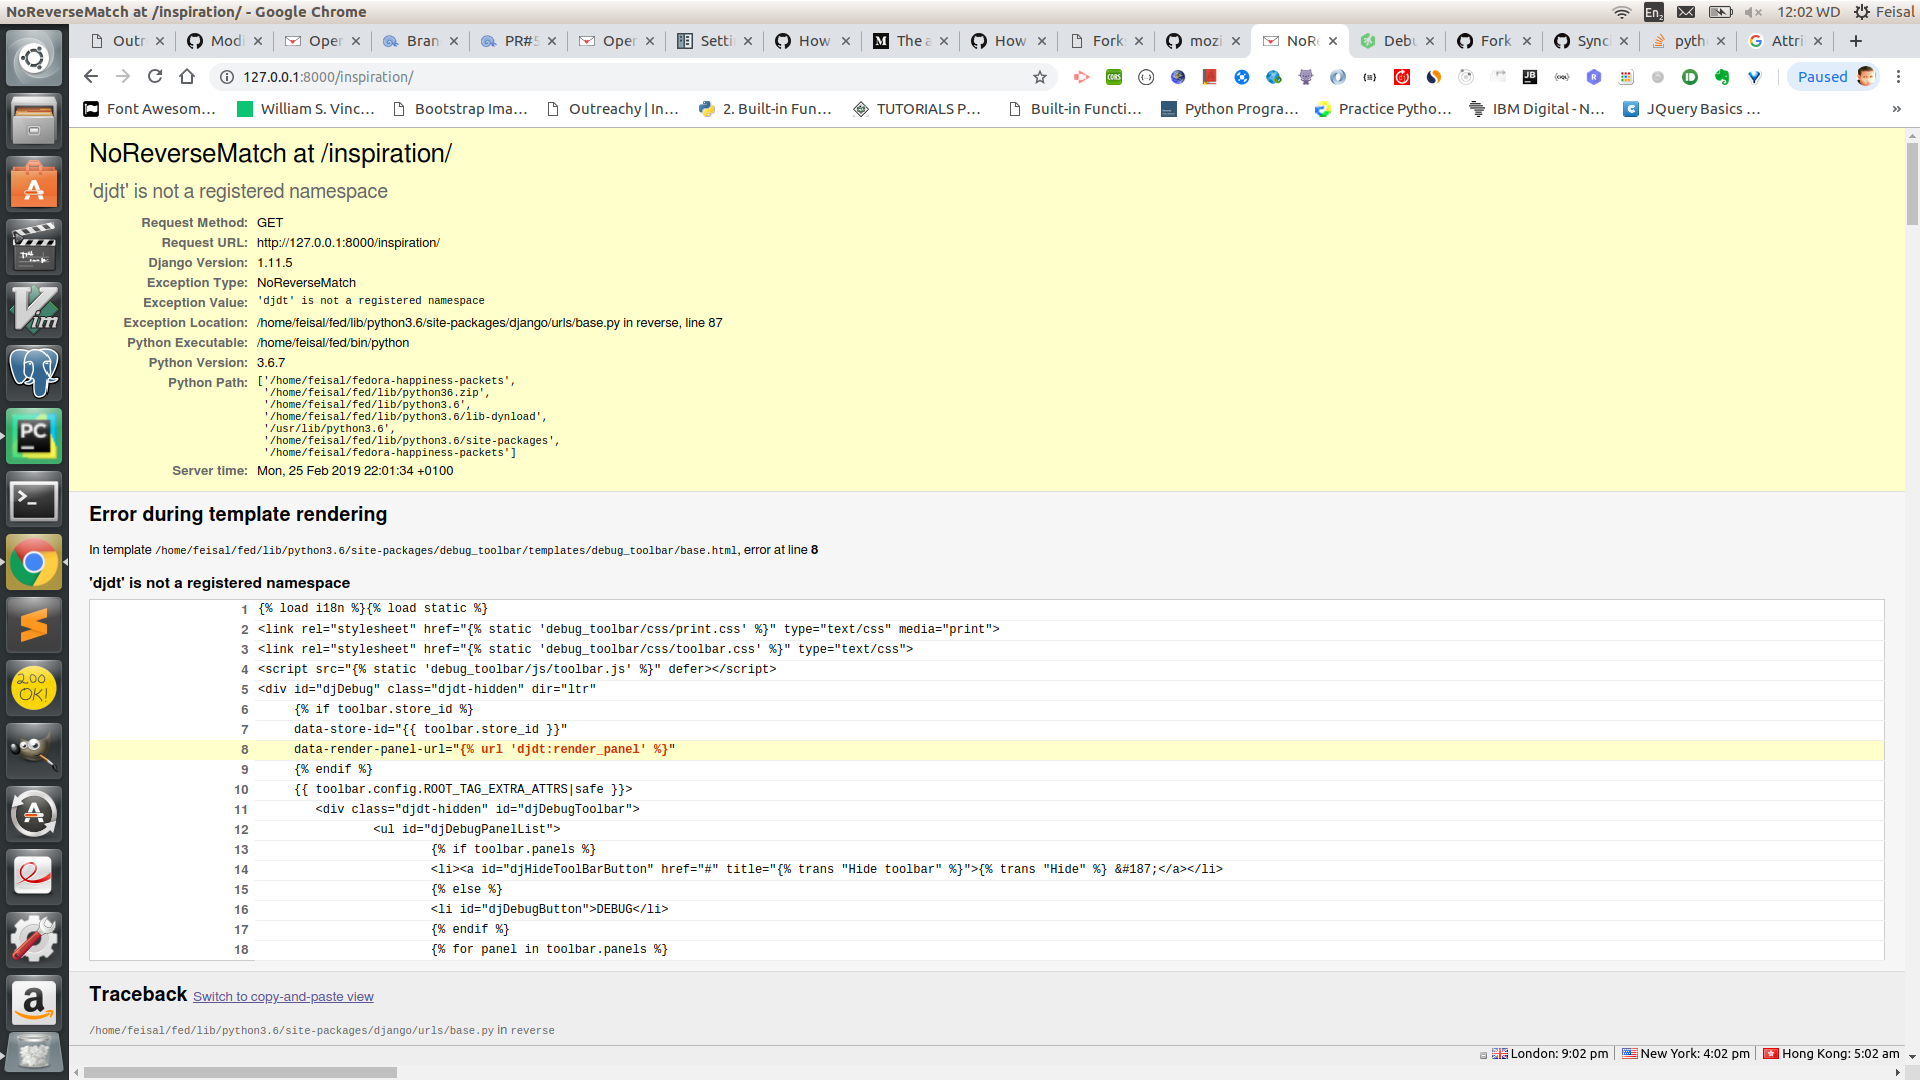Image resolution: width=1920 pixels, height=1080 pixels.
Task: Launch Sublime Text from the dock
Action: click(x=34, y=626)
